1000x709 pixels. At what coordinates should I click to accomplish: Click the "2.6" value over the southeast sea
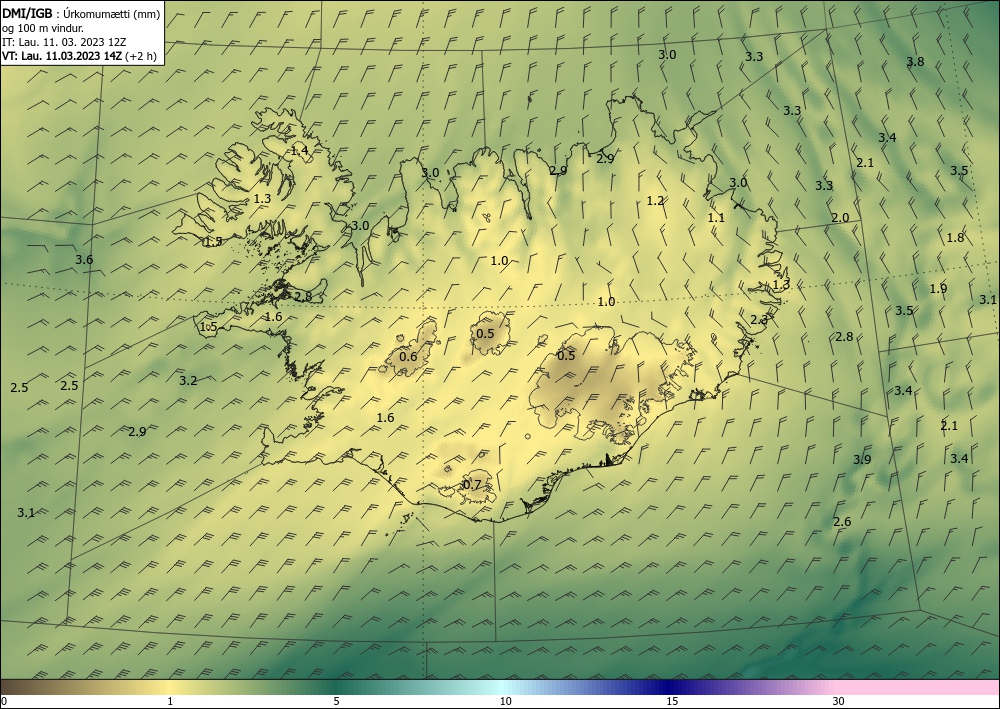pos(842,522)
